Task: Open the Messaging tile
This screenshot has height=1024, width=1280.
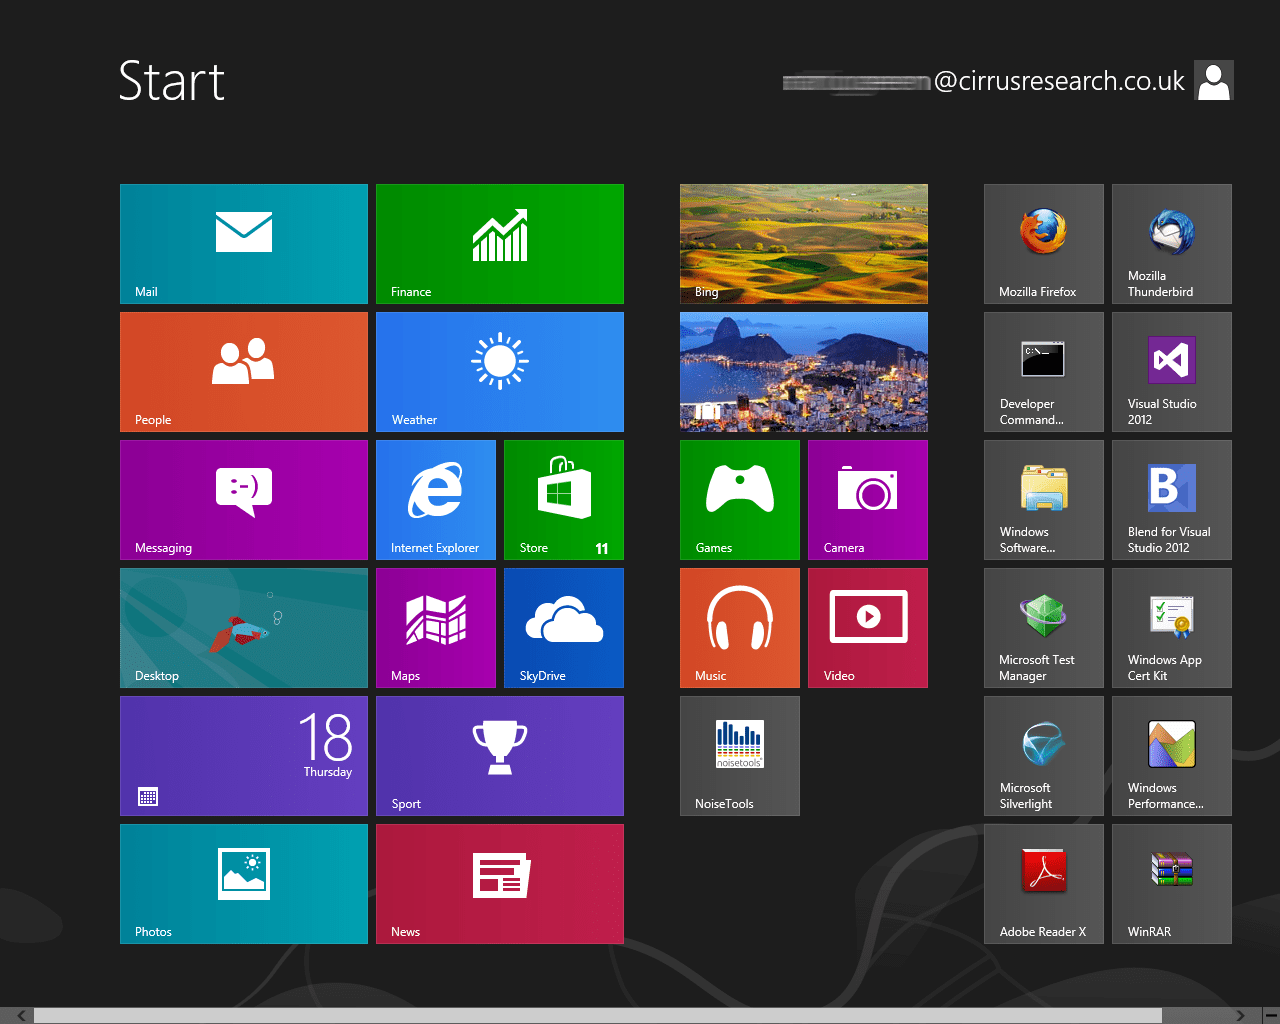Action: coord(244,500)
